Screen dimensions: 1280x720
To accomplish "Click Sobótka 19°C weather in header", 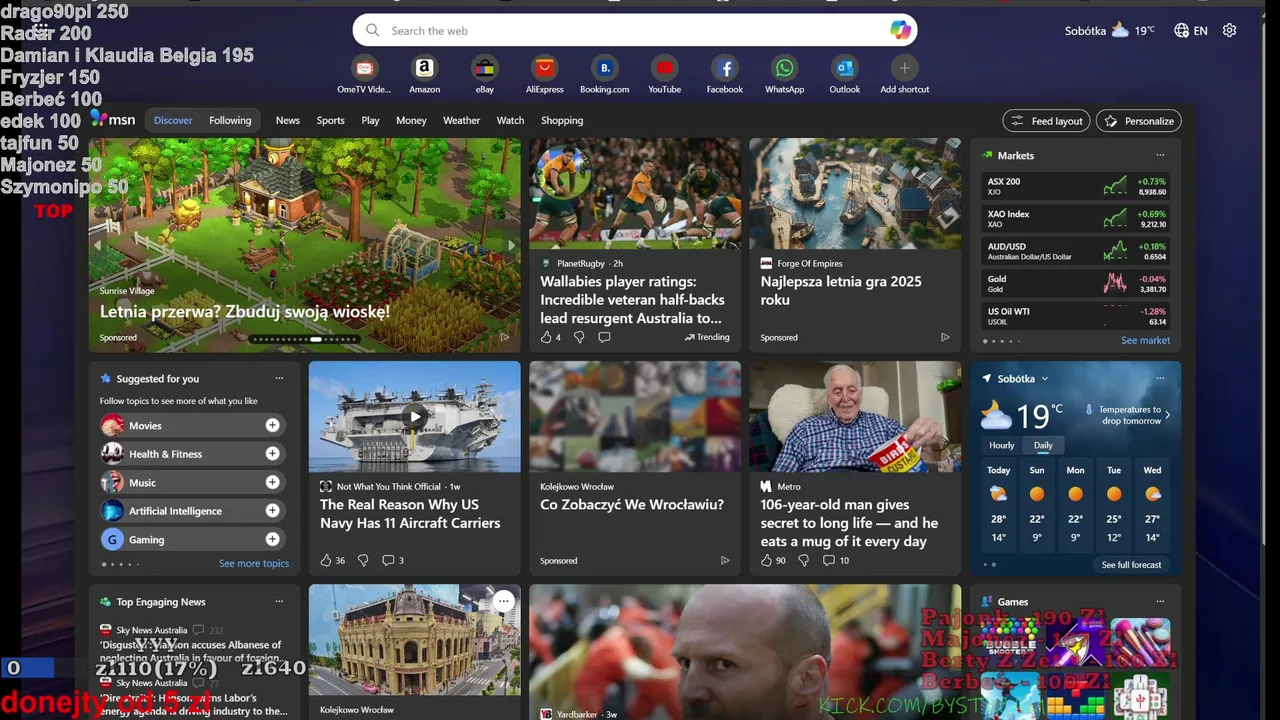I will click(1110, 30).
